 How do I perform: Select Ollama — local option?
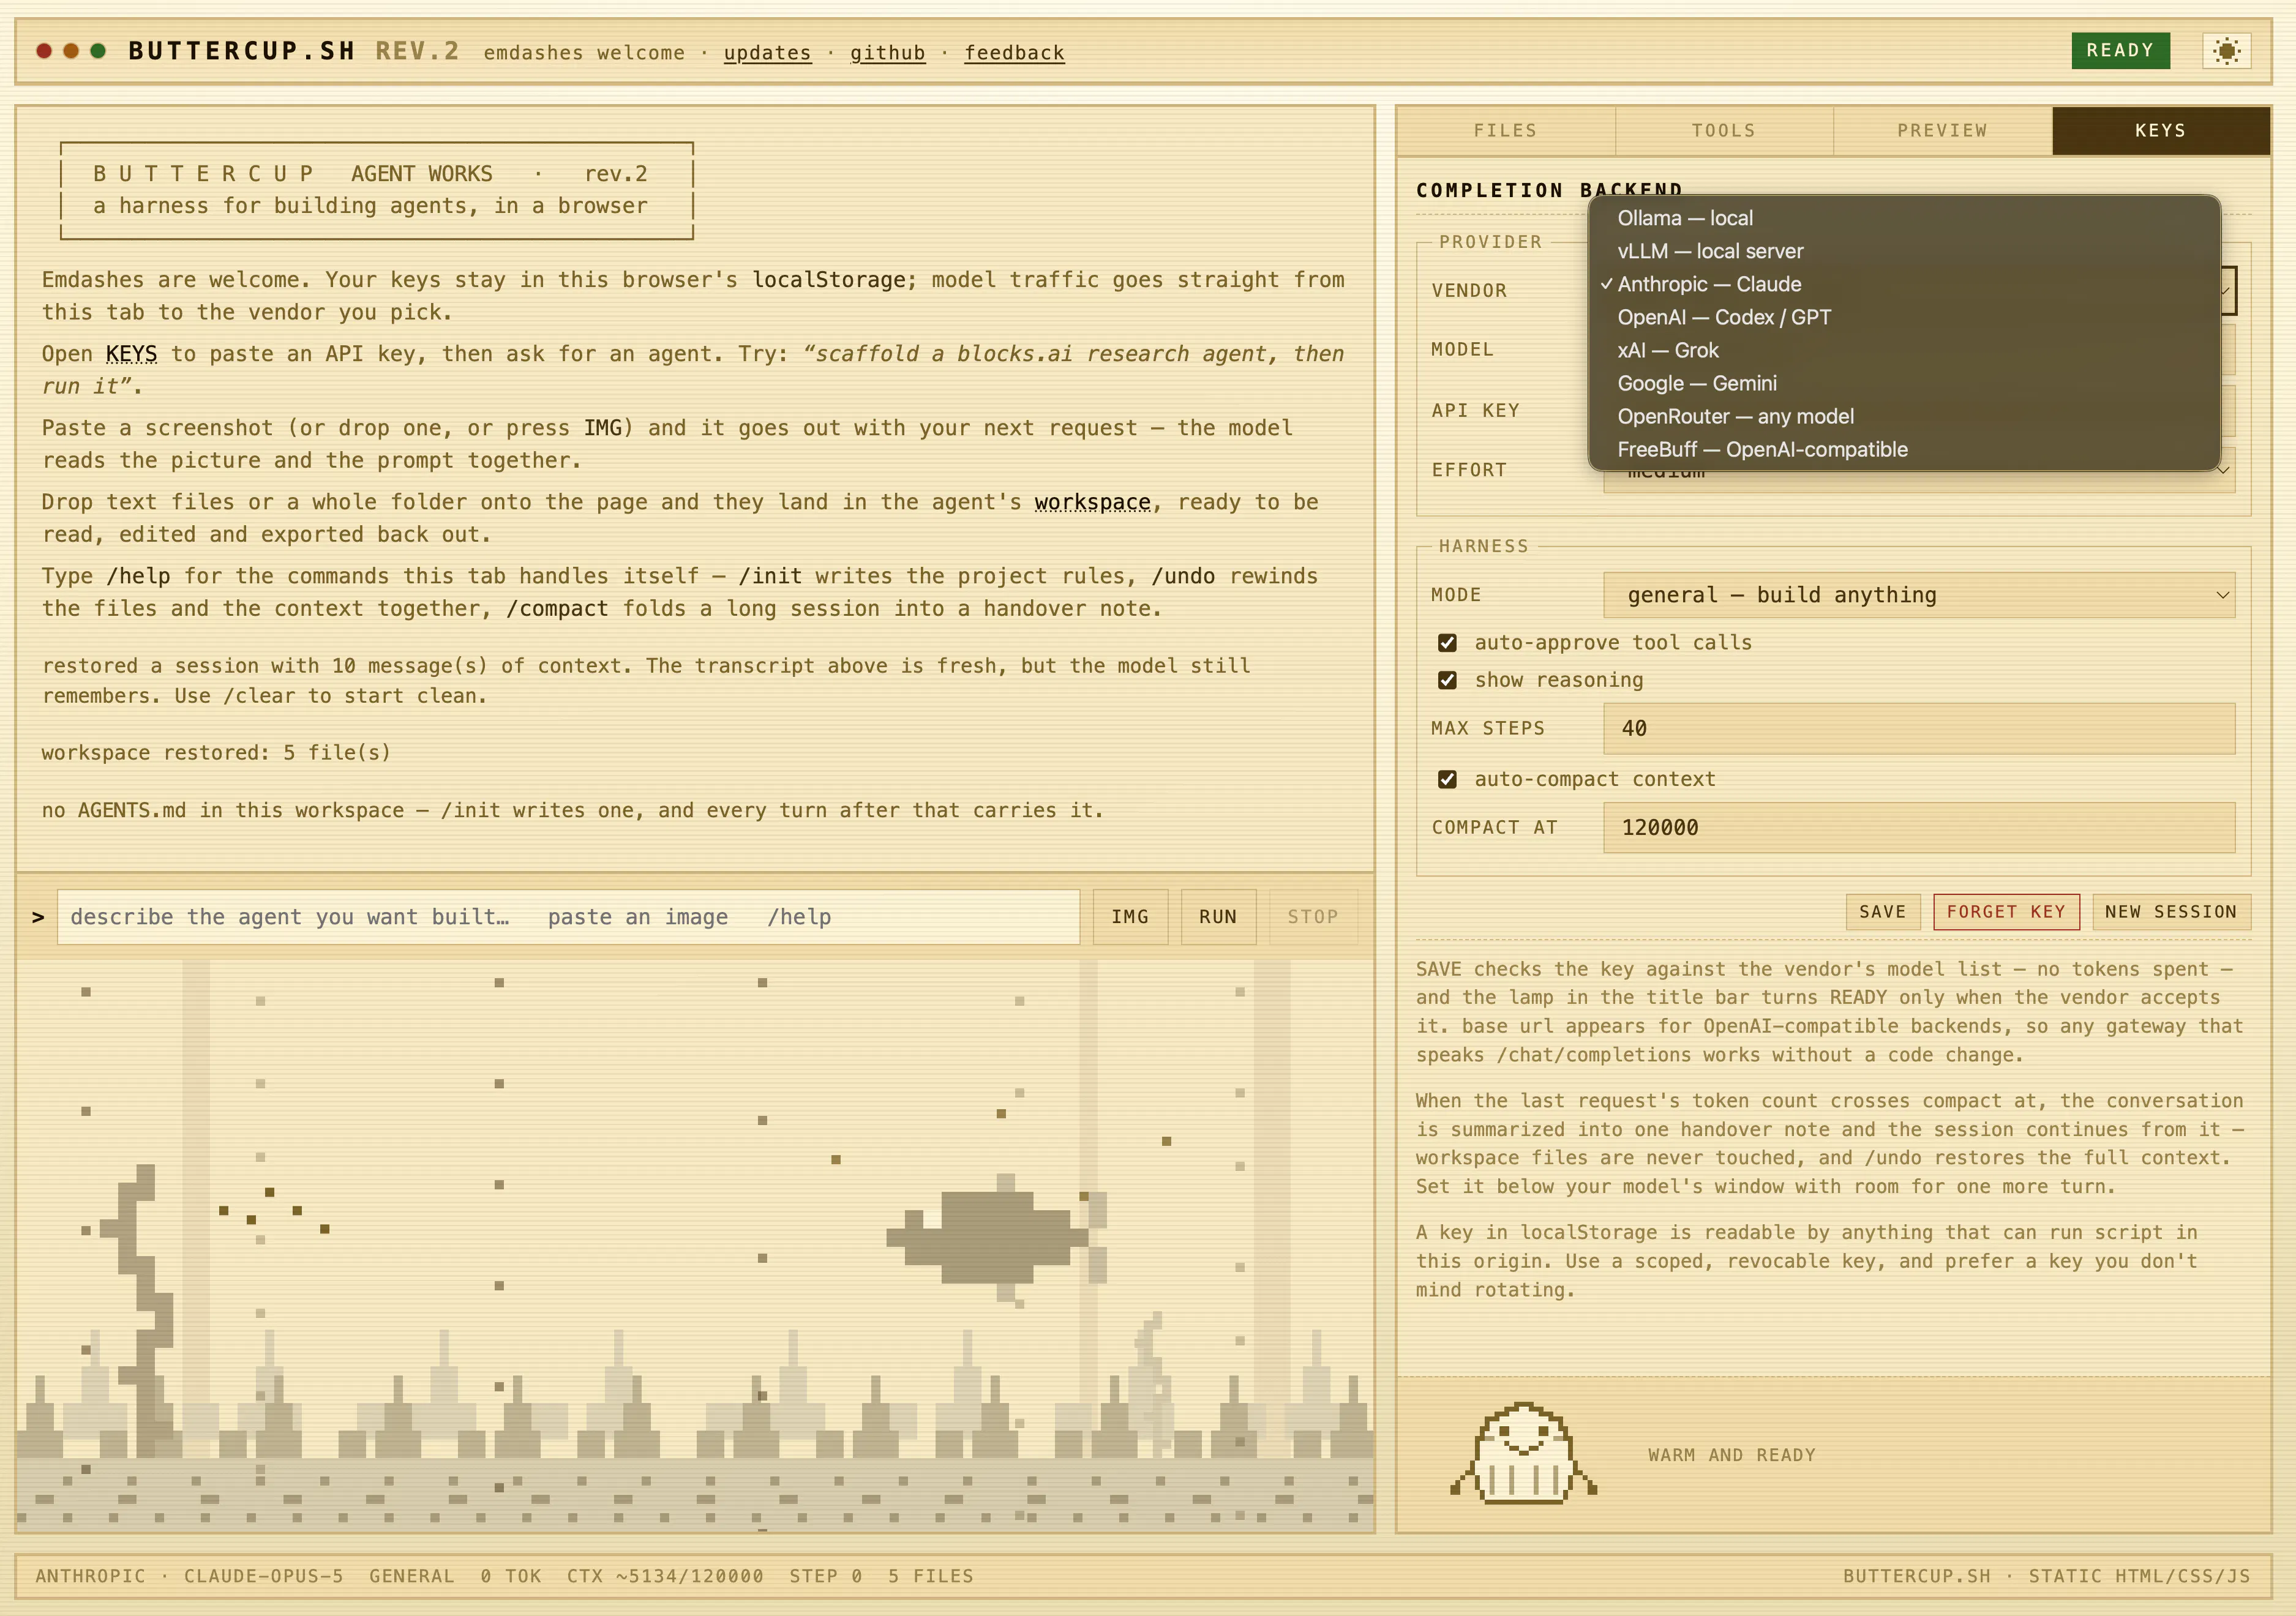[x=1904, y=218]
